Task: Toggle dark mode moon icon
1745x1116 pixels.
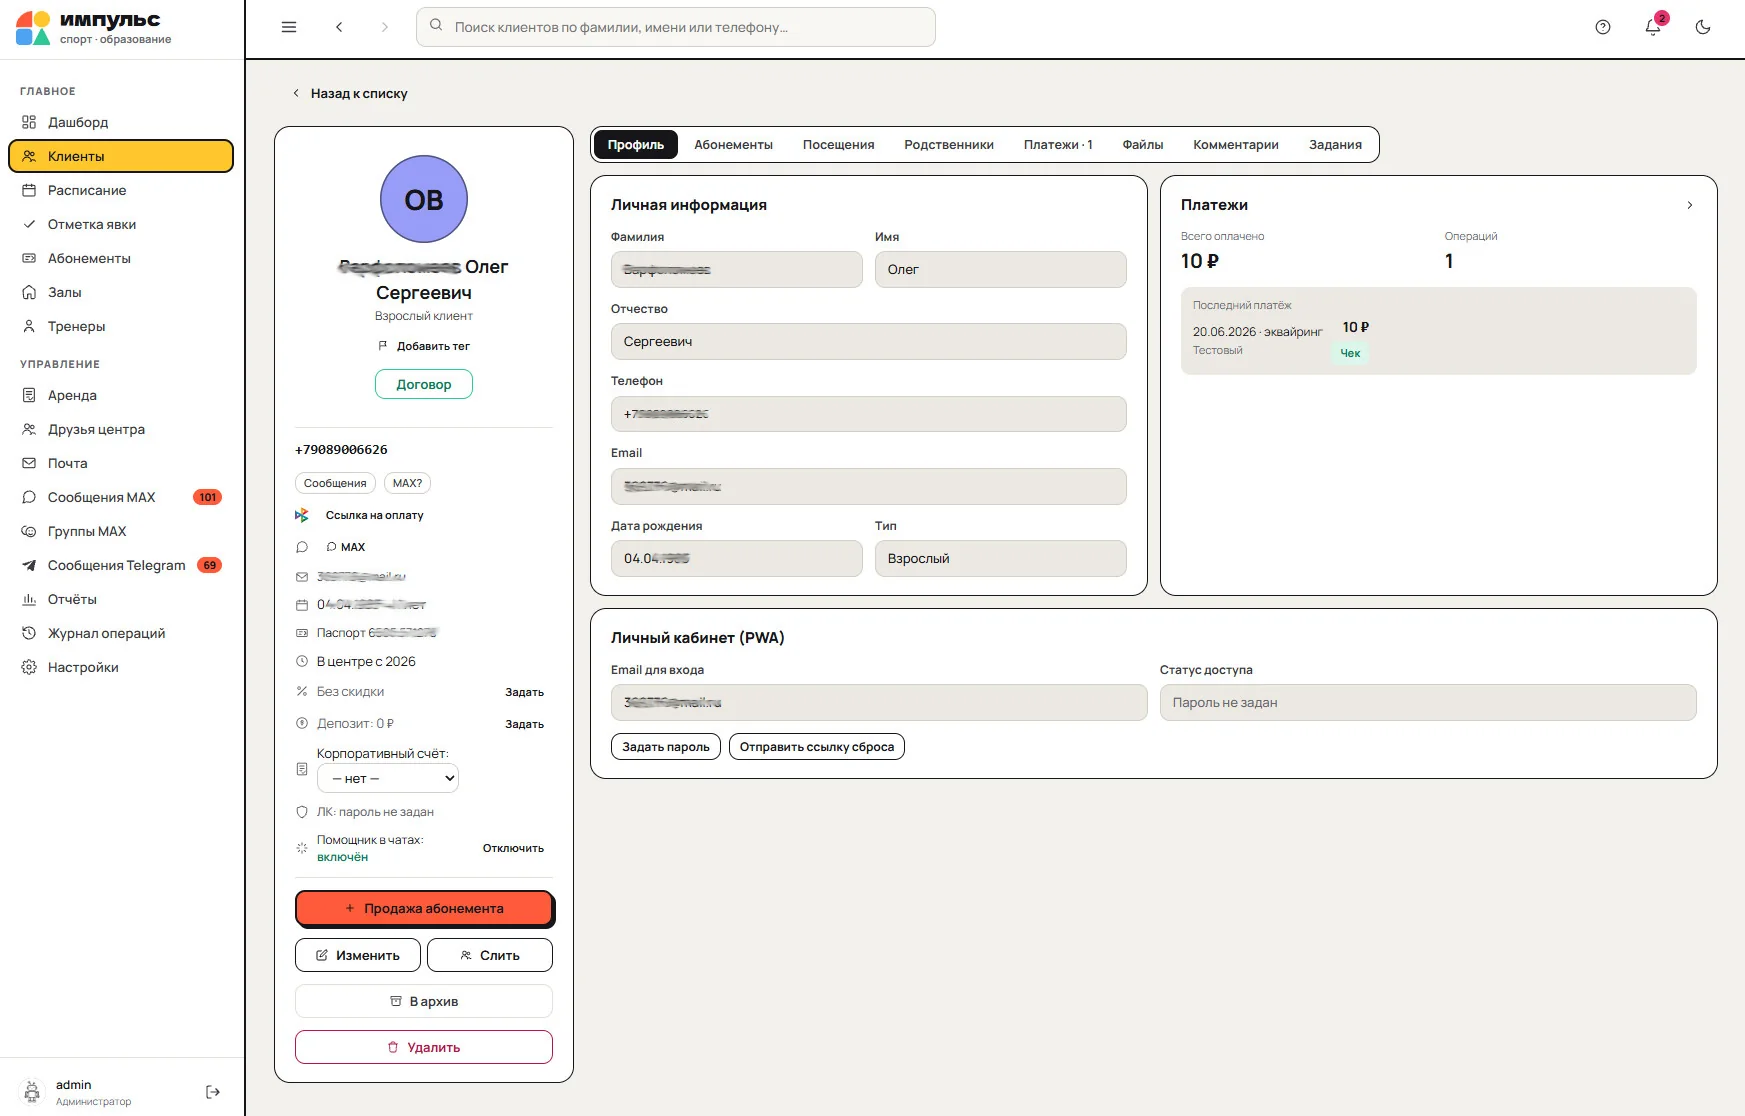Action: (x=1703, y=27)
